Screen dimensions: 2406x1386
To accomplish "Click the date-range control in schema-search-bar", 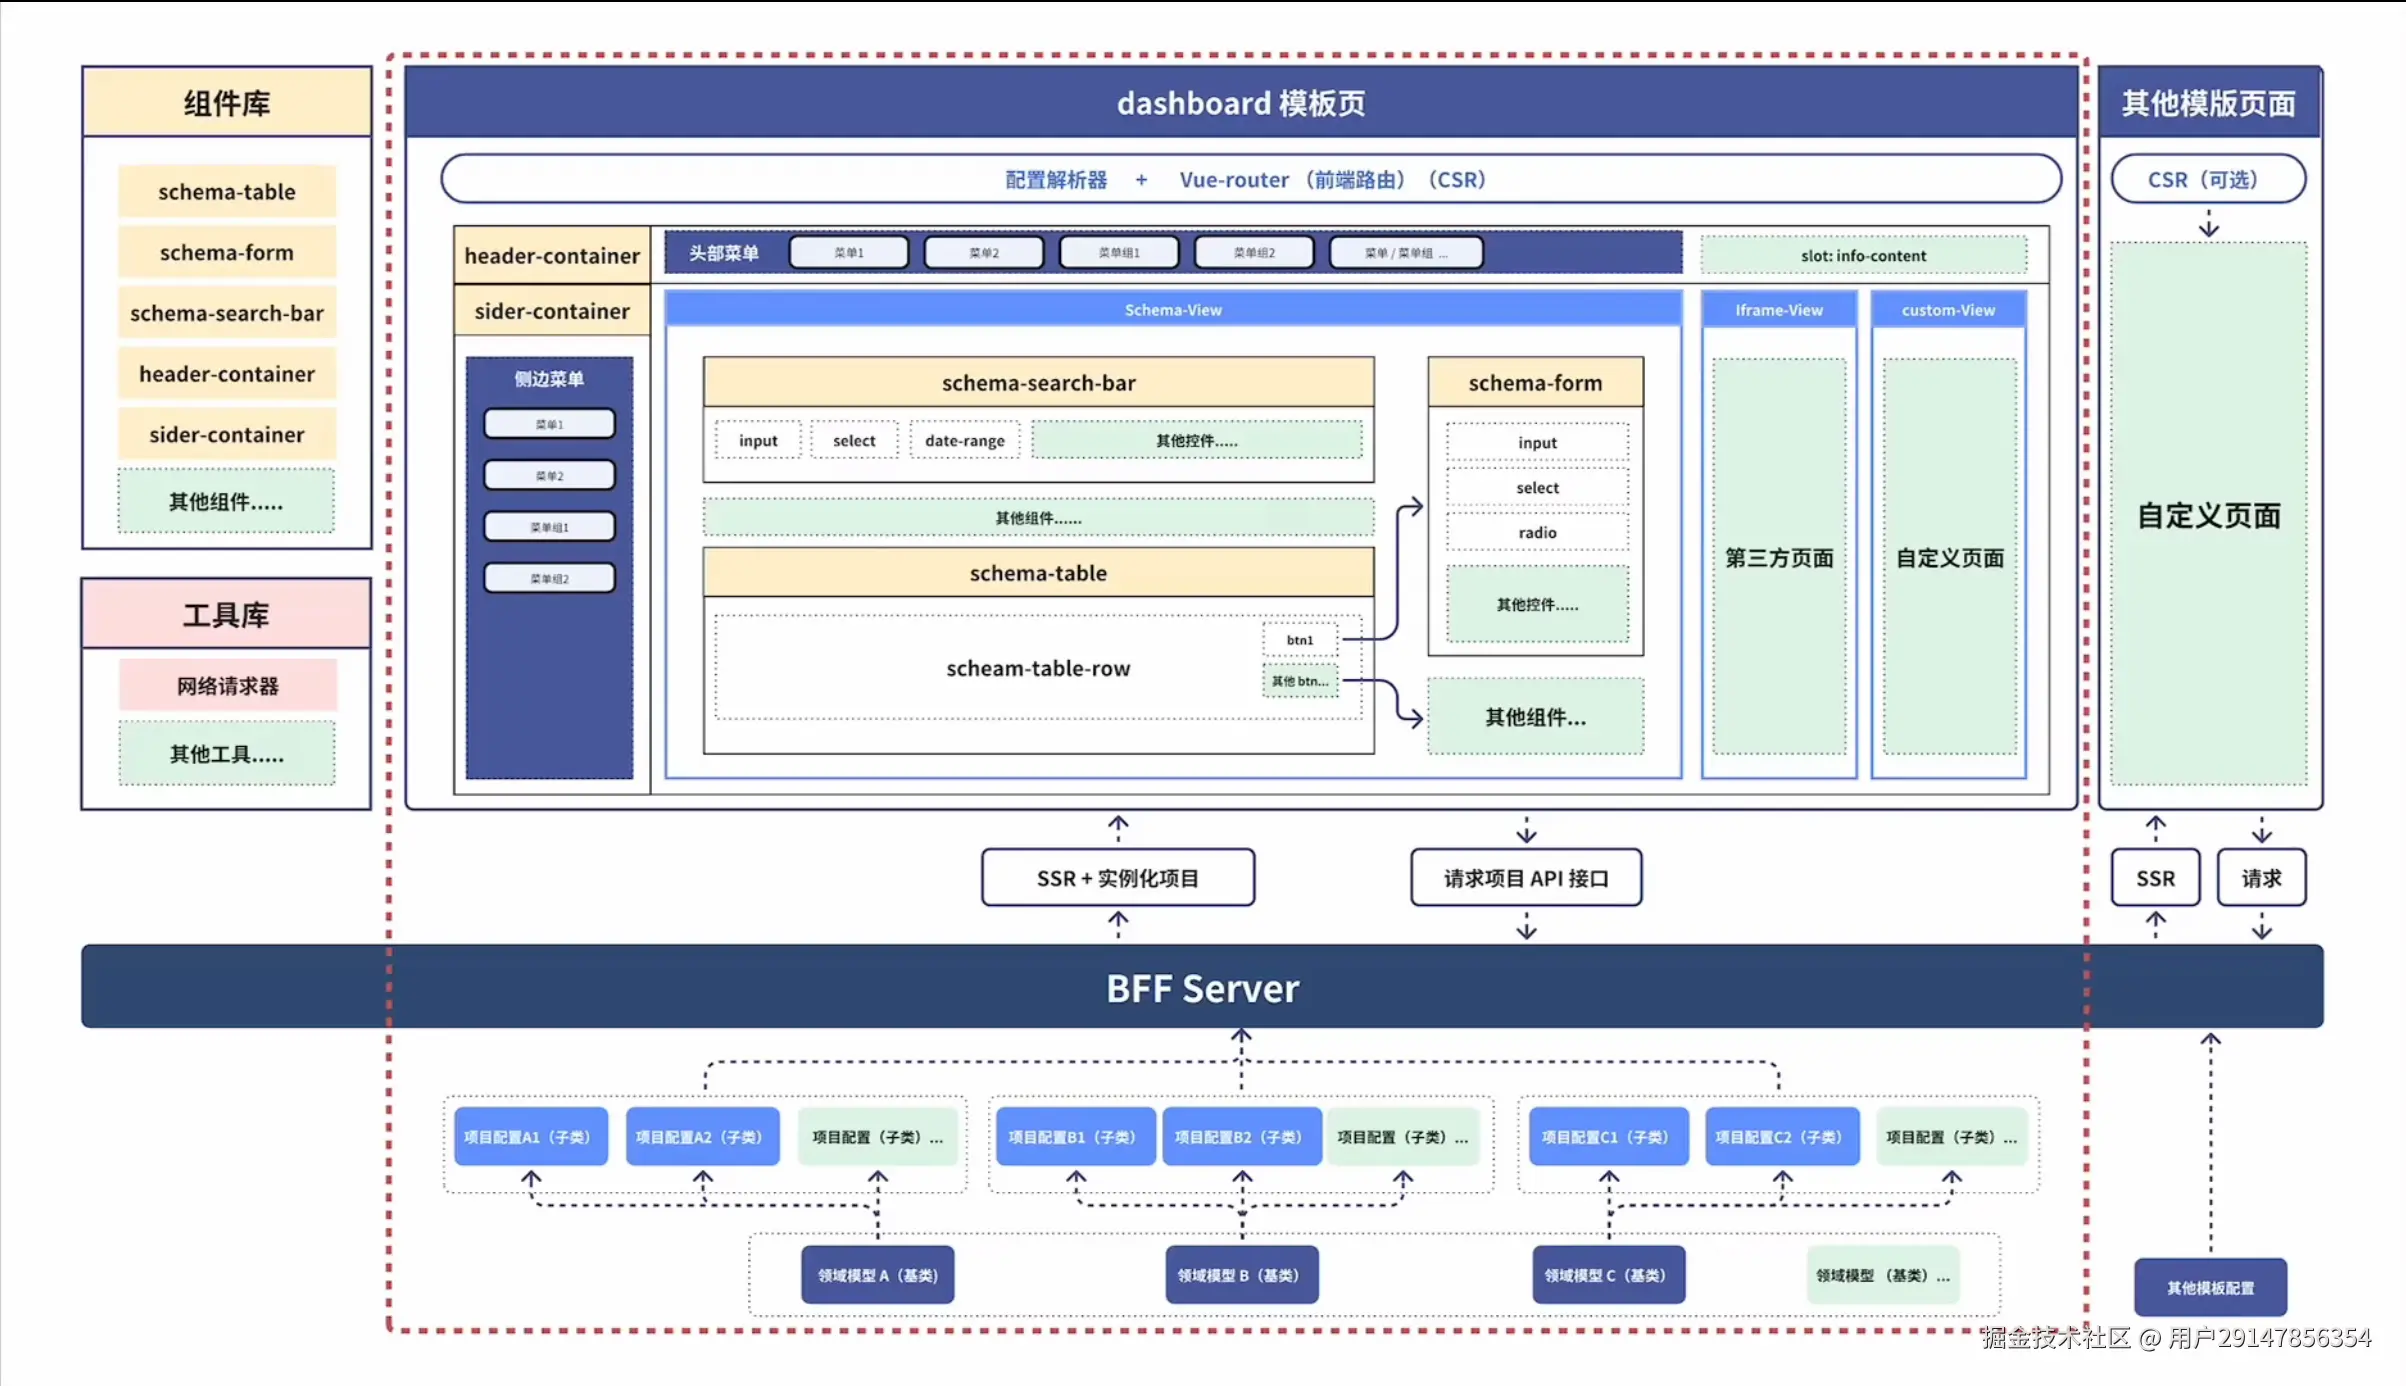I will [x=964, y=441].
